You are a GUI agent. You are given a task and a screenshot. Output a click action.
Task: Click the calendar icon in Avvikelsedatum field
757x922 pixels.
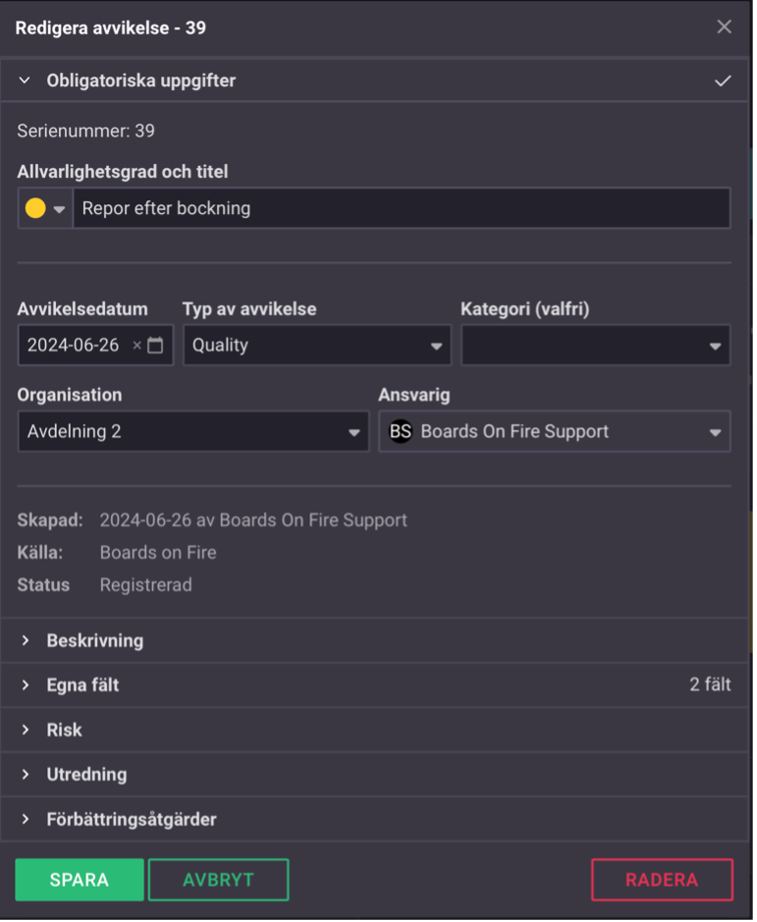pyautogui.click(x=155, y=345)
